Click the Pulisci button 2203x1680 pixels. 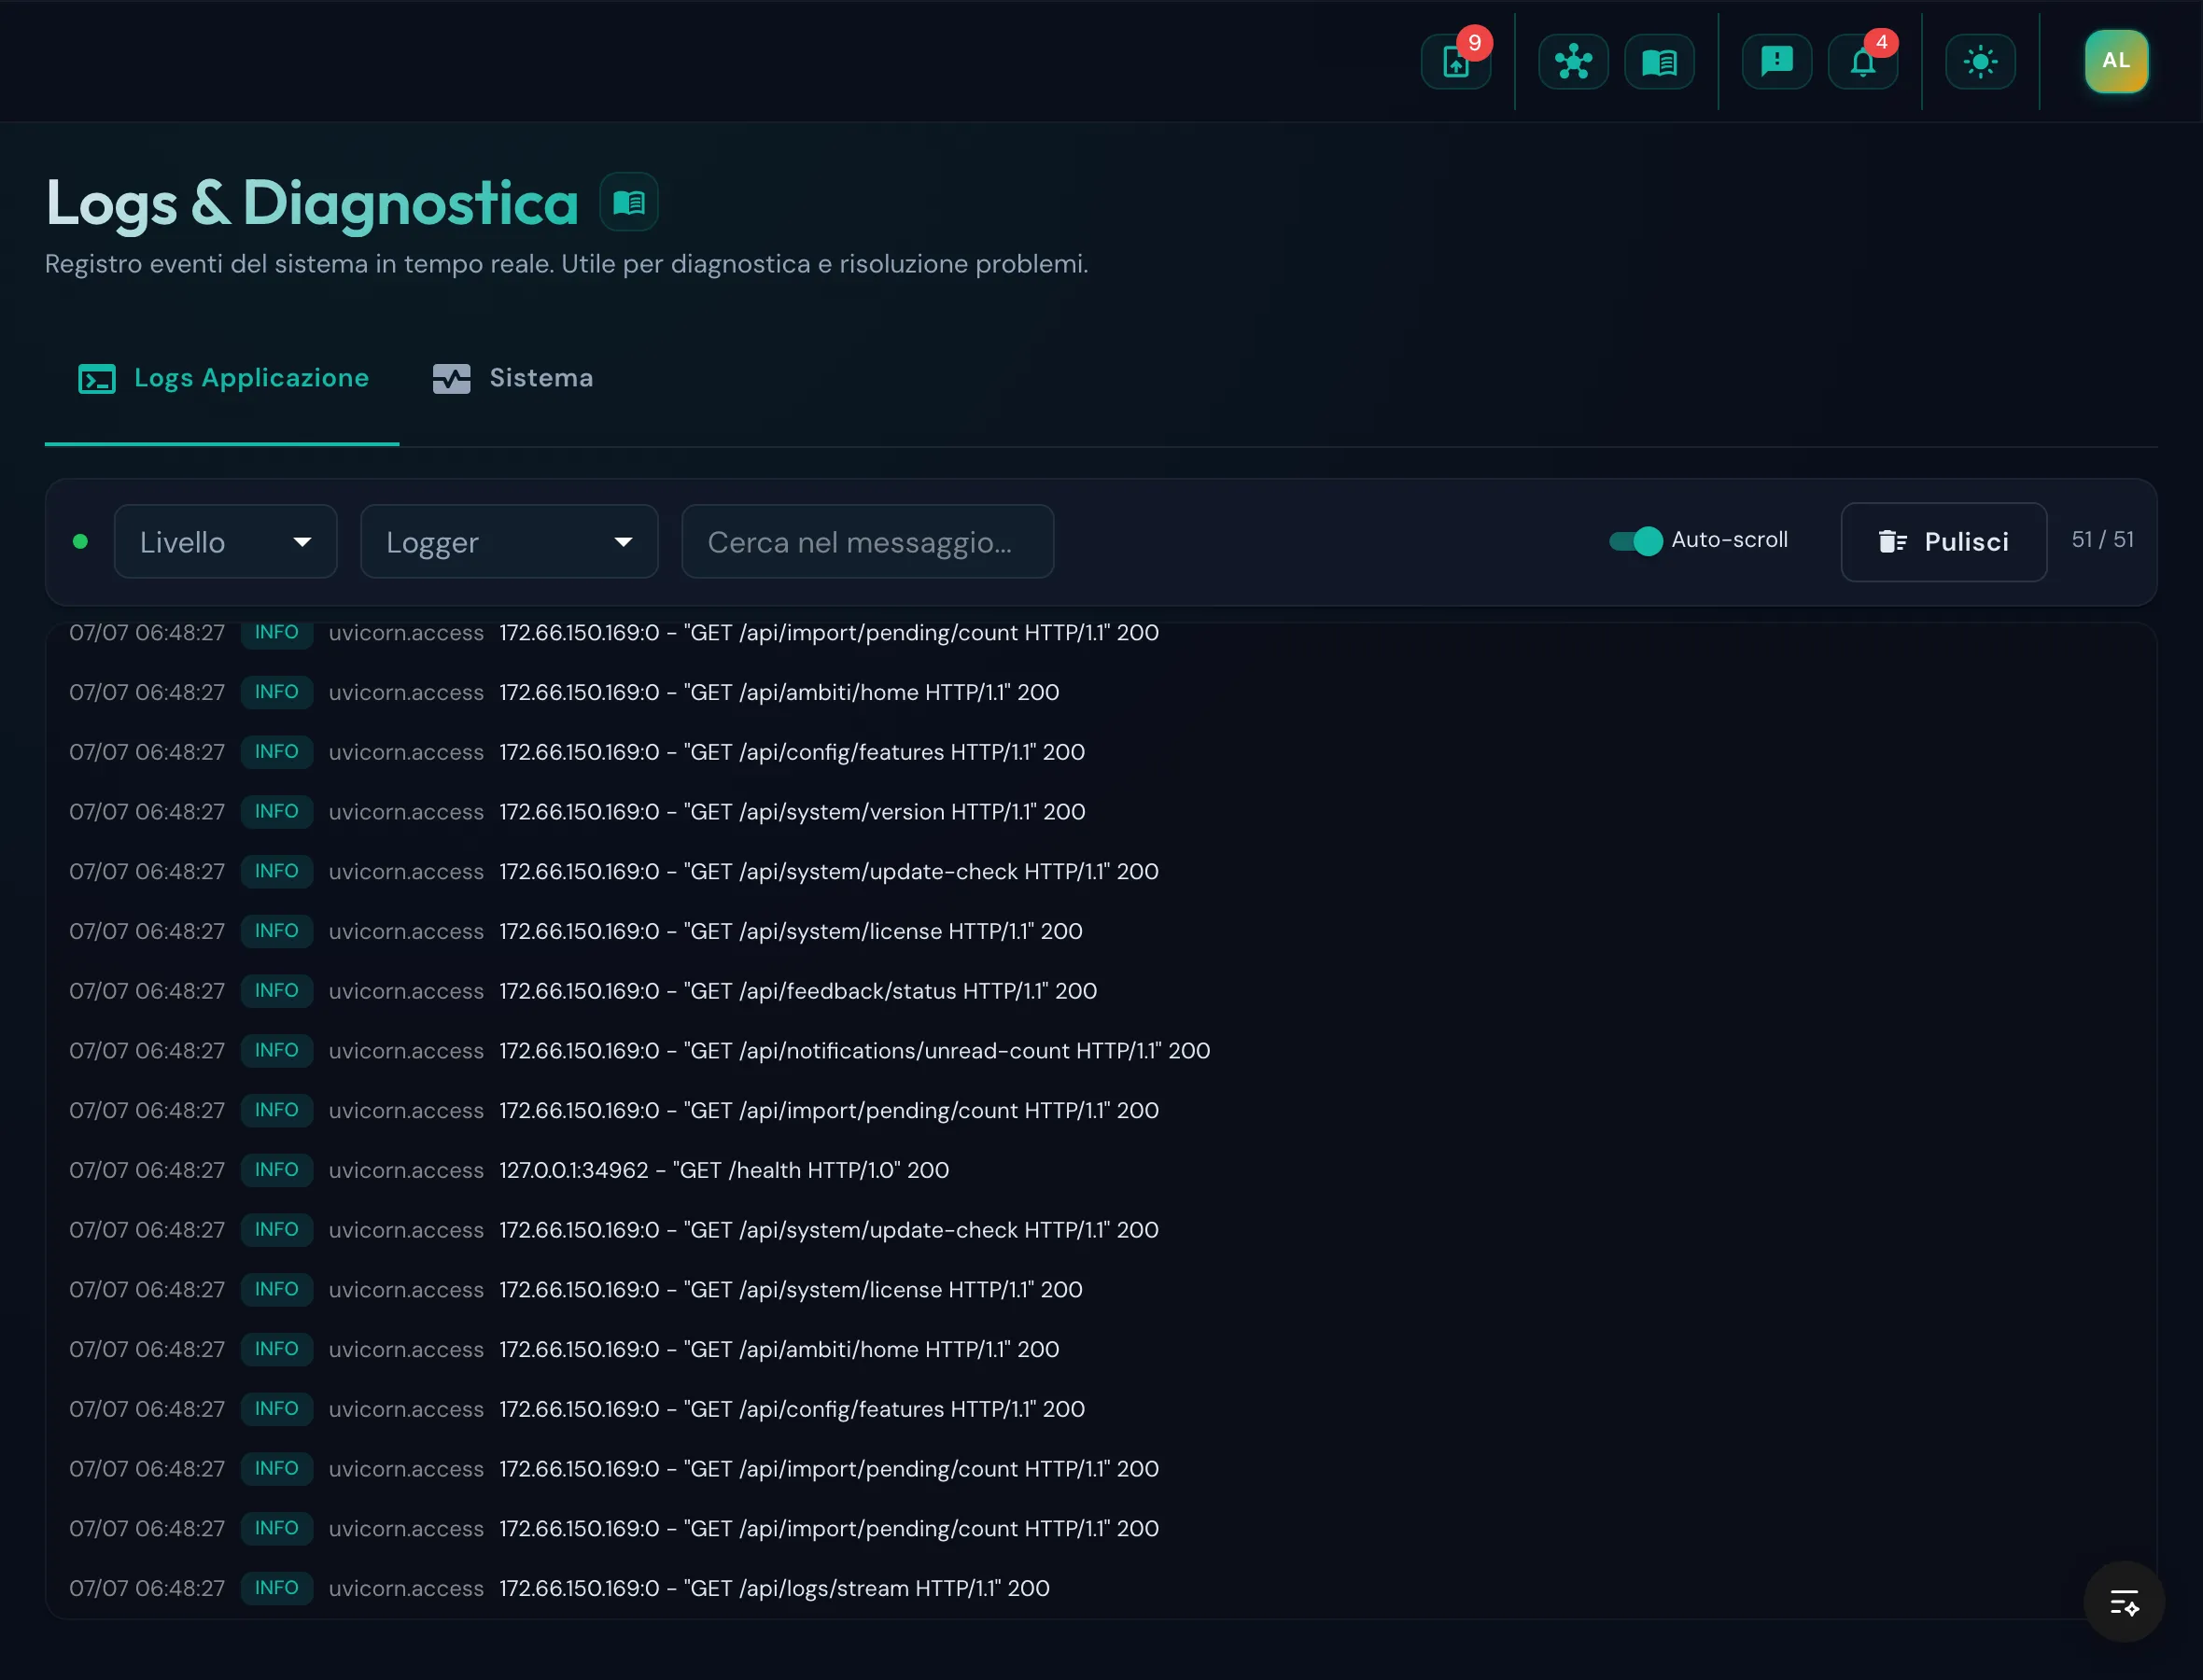tap(1943, 541)
